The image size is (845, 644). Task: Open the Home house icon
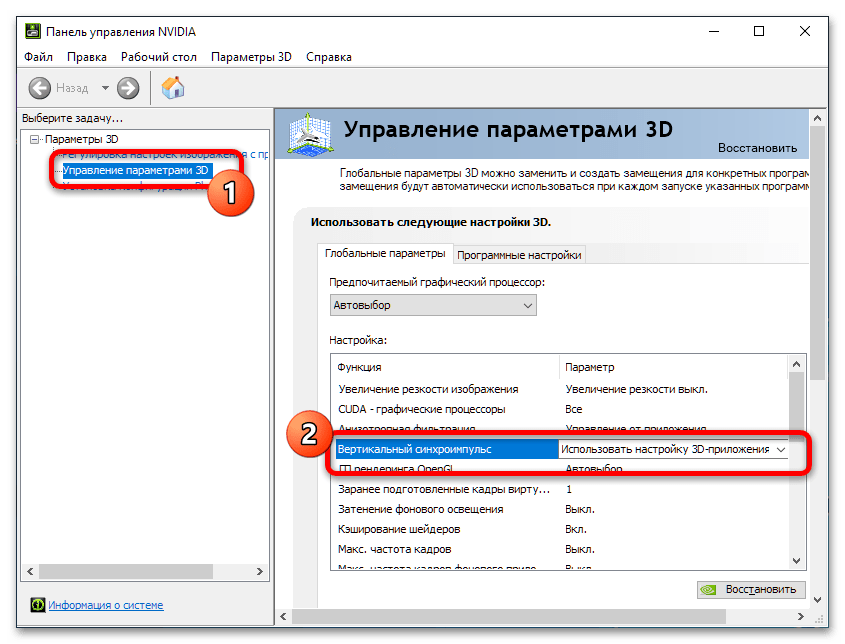(x=173, y=88)
